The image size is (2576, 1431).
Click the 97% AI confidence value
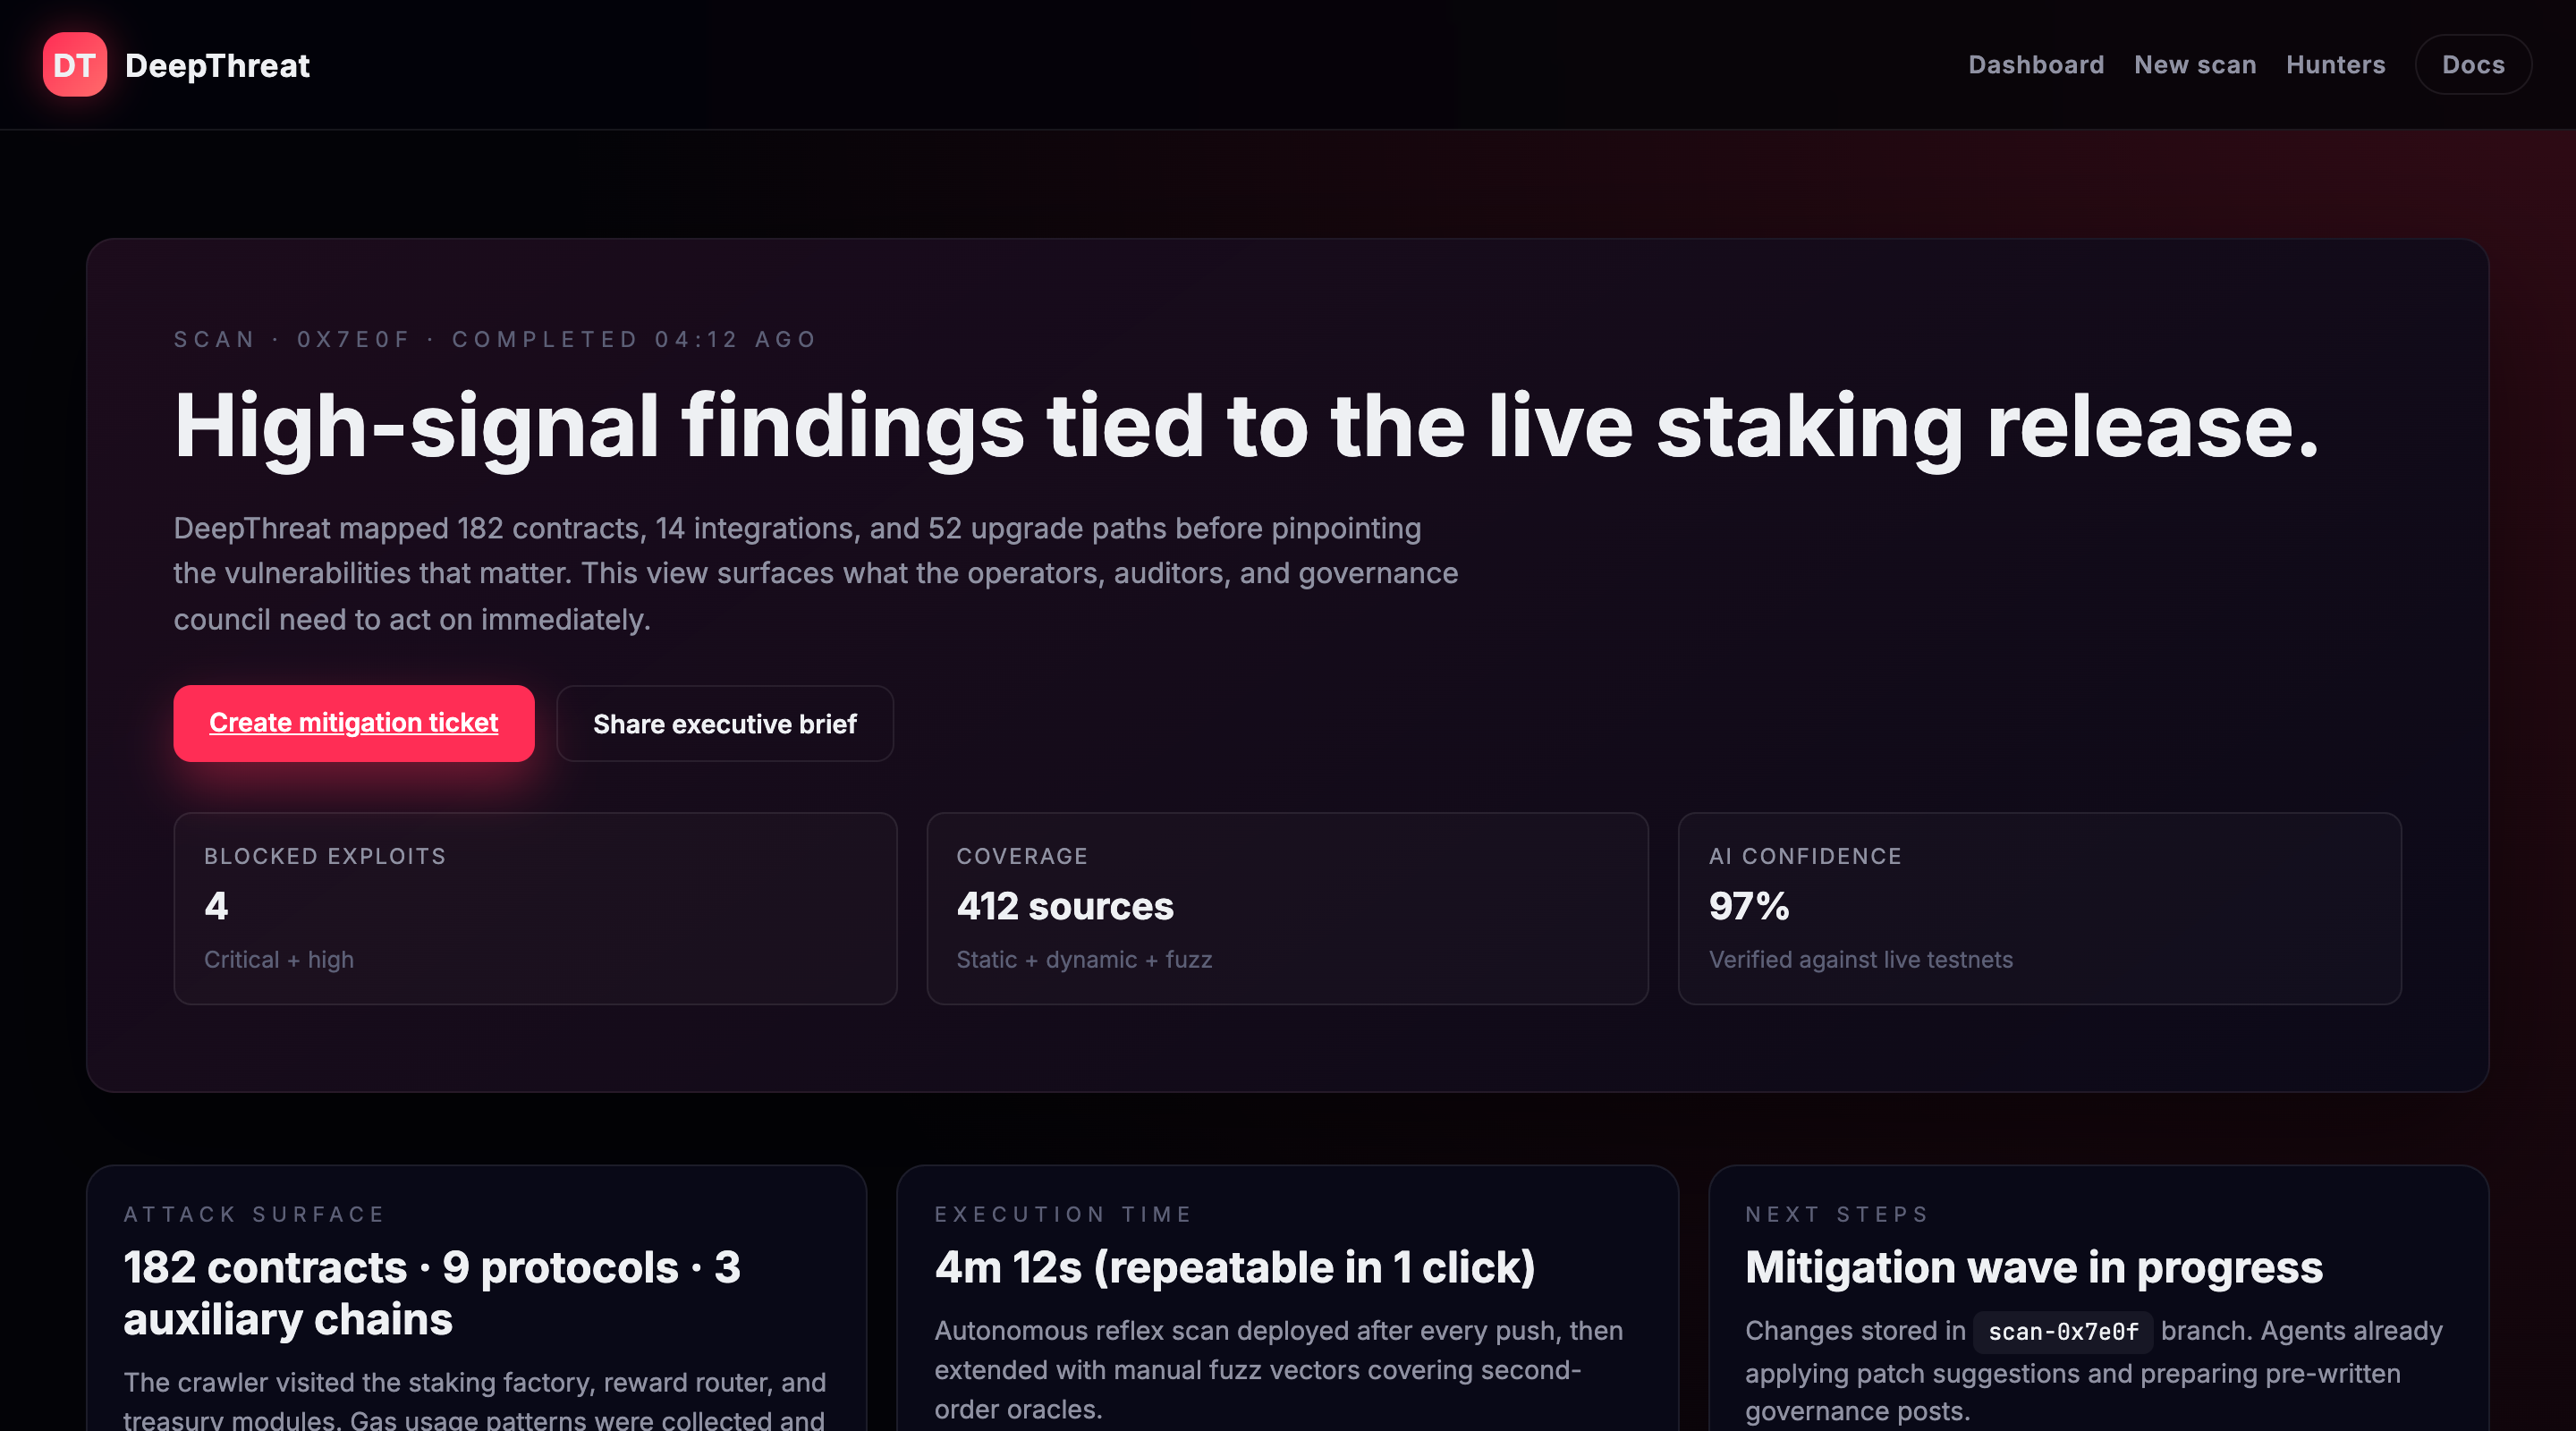coord(1748,906)
